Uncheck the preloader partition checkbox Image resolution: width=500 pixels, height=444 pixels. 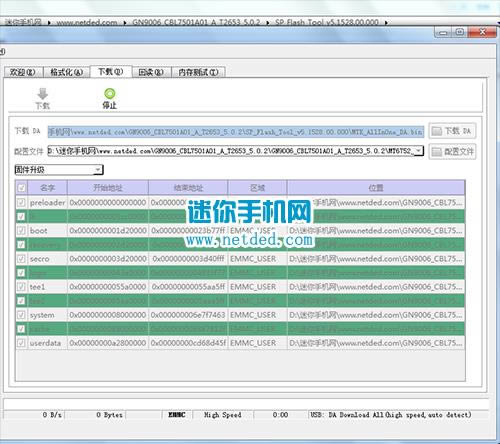21,202
